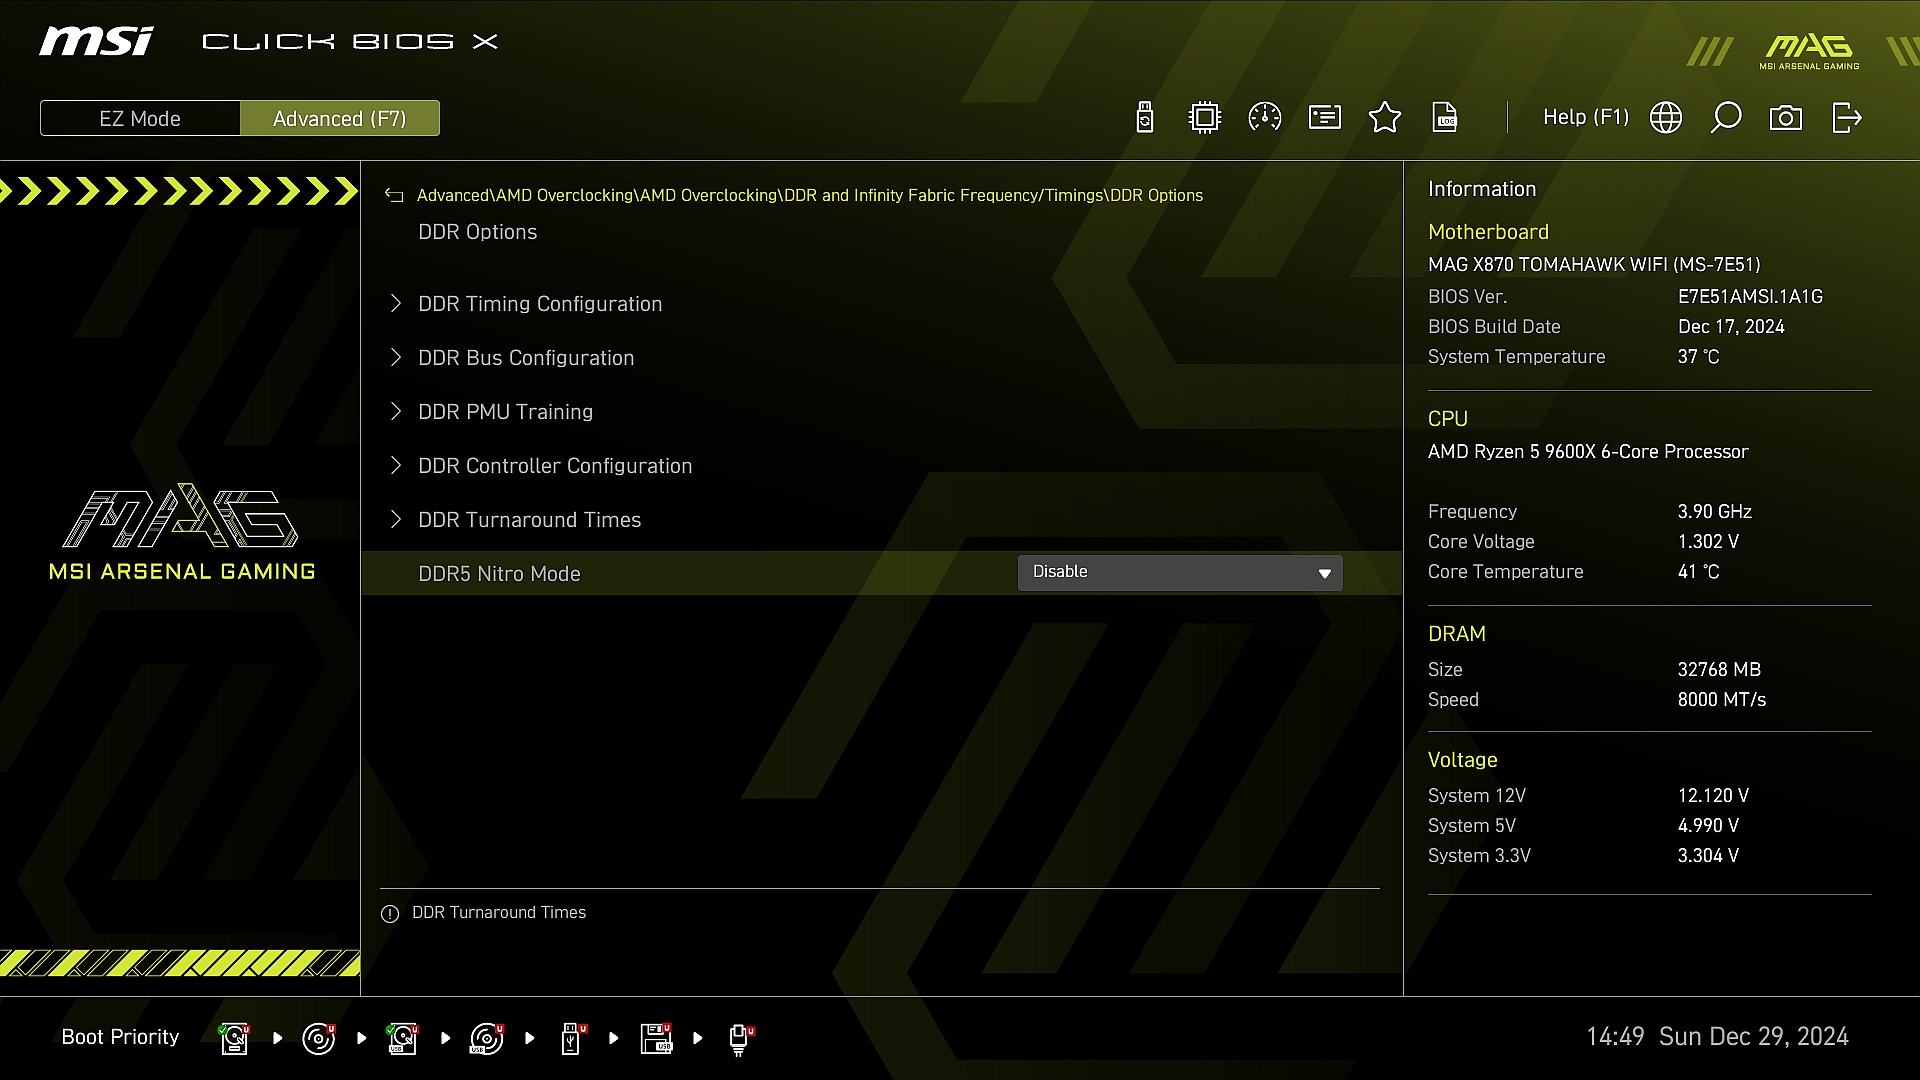This screenshot has height=1080, width=1920.
Task: Click Help (F1) button
Action: (1585, 118)
